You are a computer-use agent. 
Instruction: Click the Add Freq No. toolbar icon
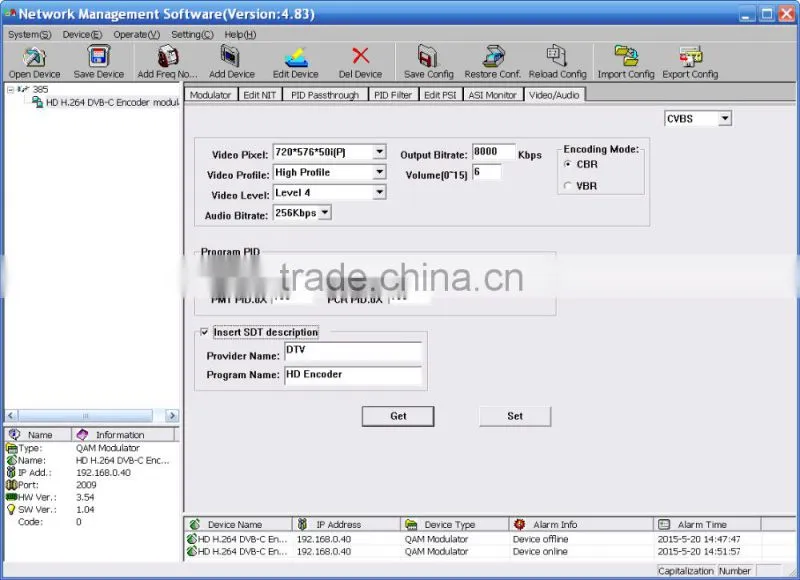167,57
